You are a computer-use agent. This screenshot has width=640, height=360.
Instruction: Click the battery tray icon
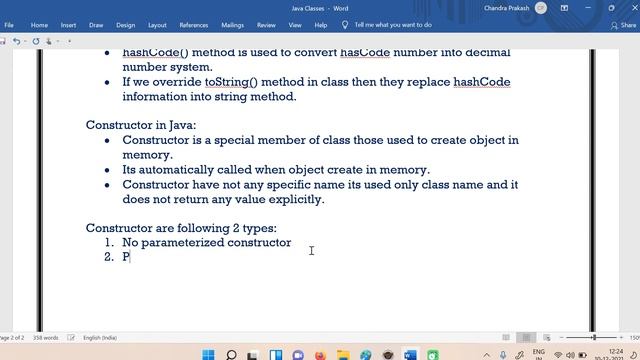[582, 355]
